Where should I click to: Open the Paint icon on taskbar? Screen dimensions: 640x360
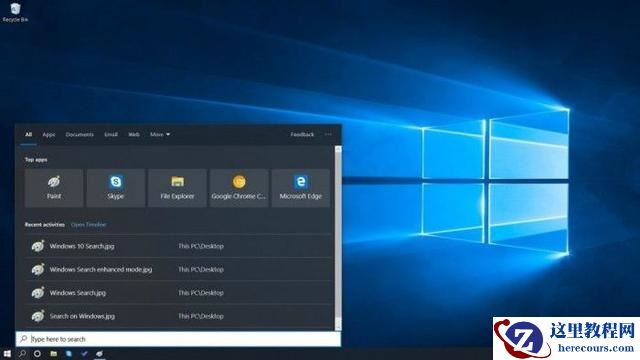(100, 353)
